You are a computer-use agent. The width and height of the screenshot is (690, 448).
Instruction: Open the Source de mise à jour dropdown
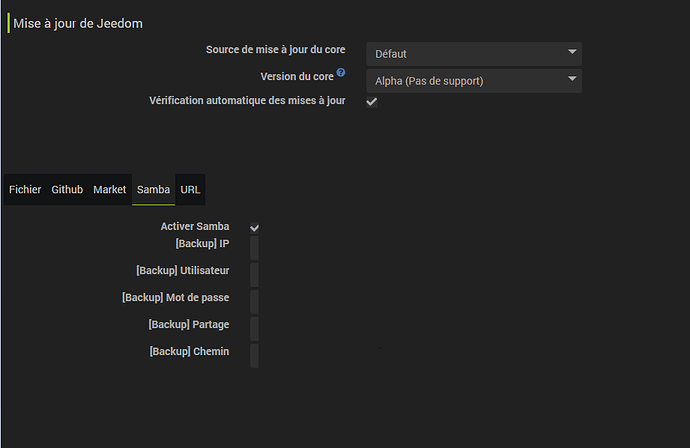[x=474, y=53]
